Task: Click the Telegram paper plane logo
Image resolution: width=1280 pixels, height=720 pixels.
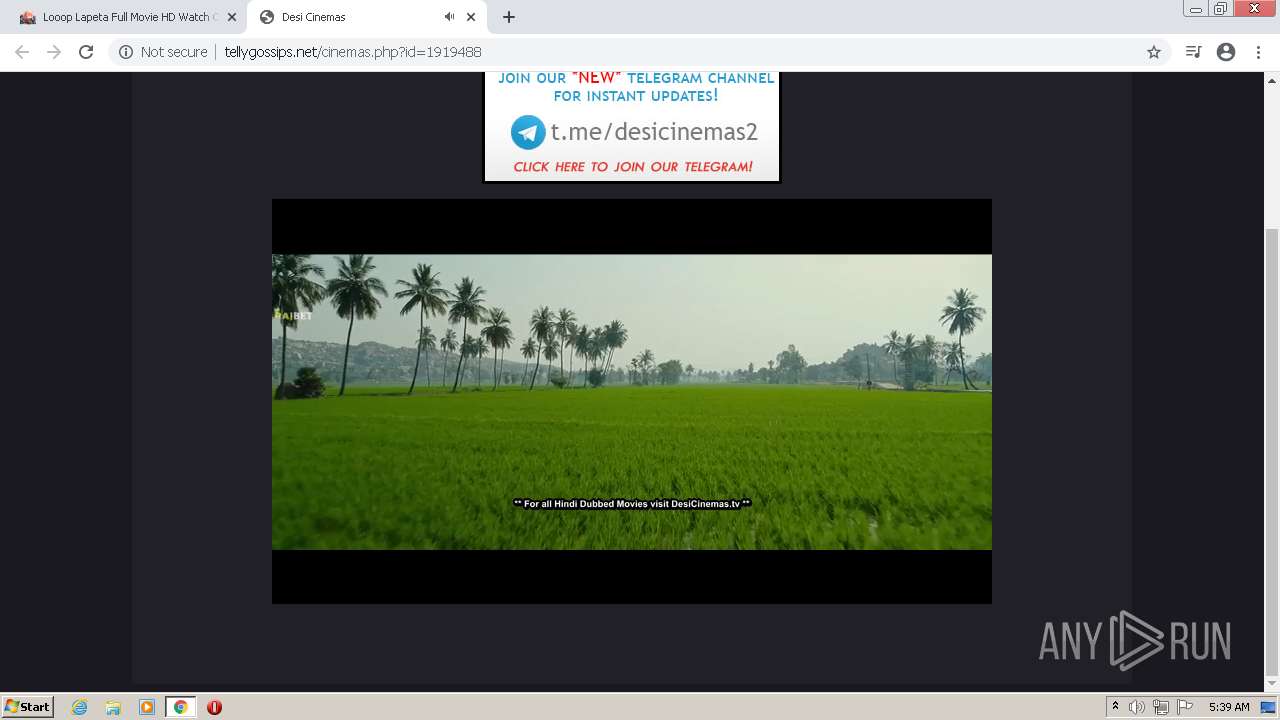Action: coord(528,132)
